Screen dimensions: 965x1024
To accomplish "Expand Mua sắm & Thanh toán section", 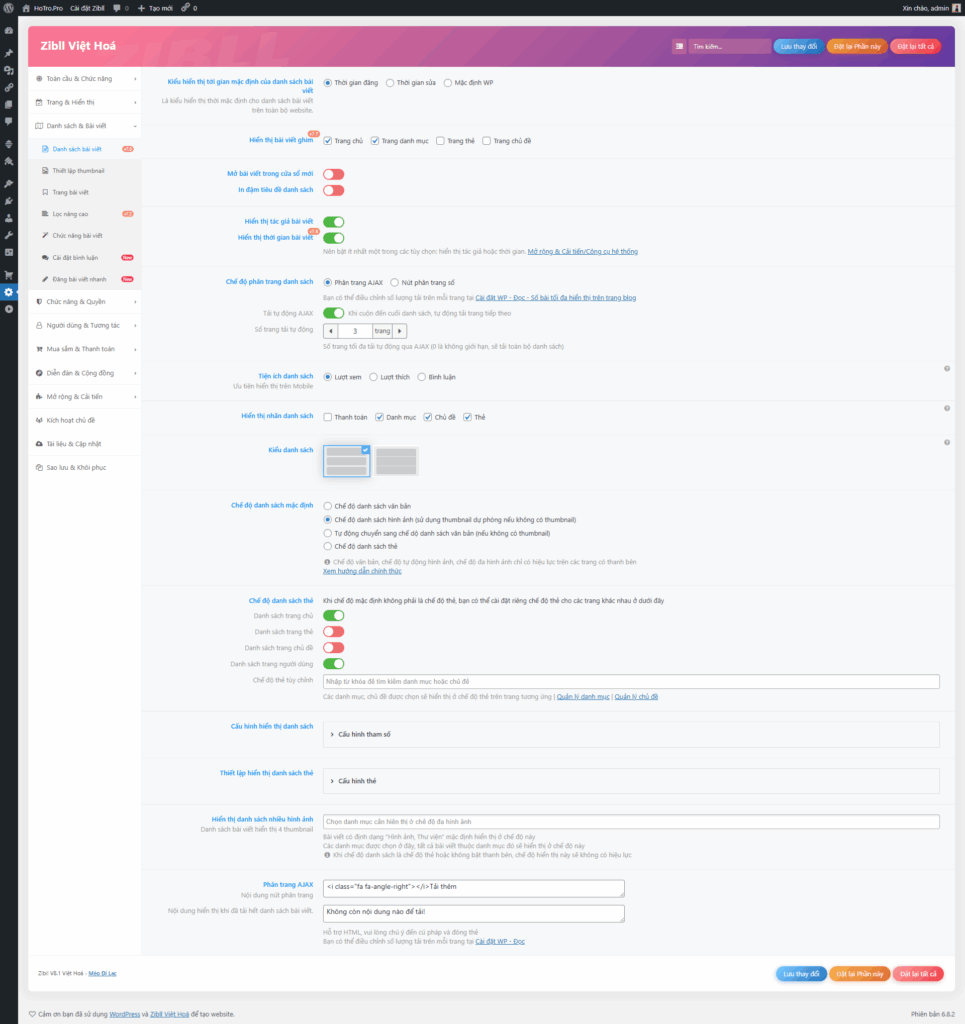I will point(85,349).
